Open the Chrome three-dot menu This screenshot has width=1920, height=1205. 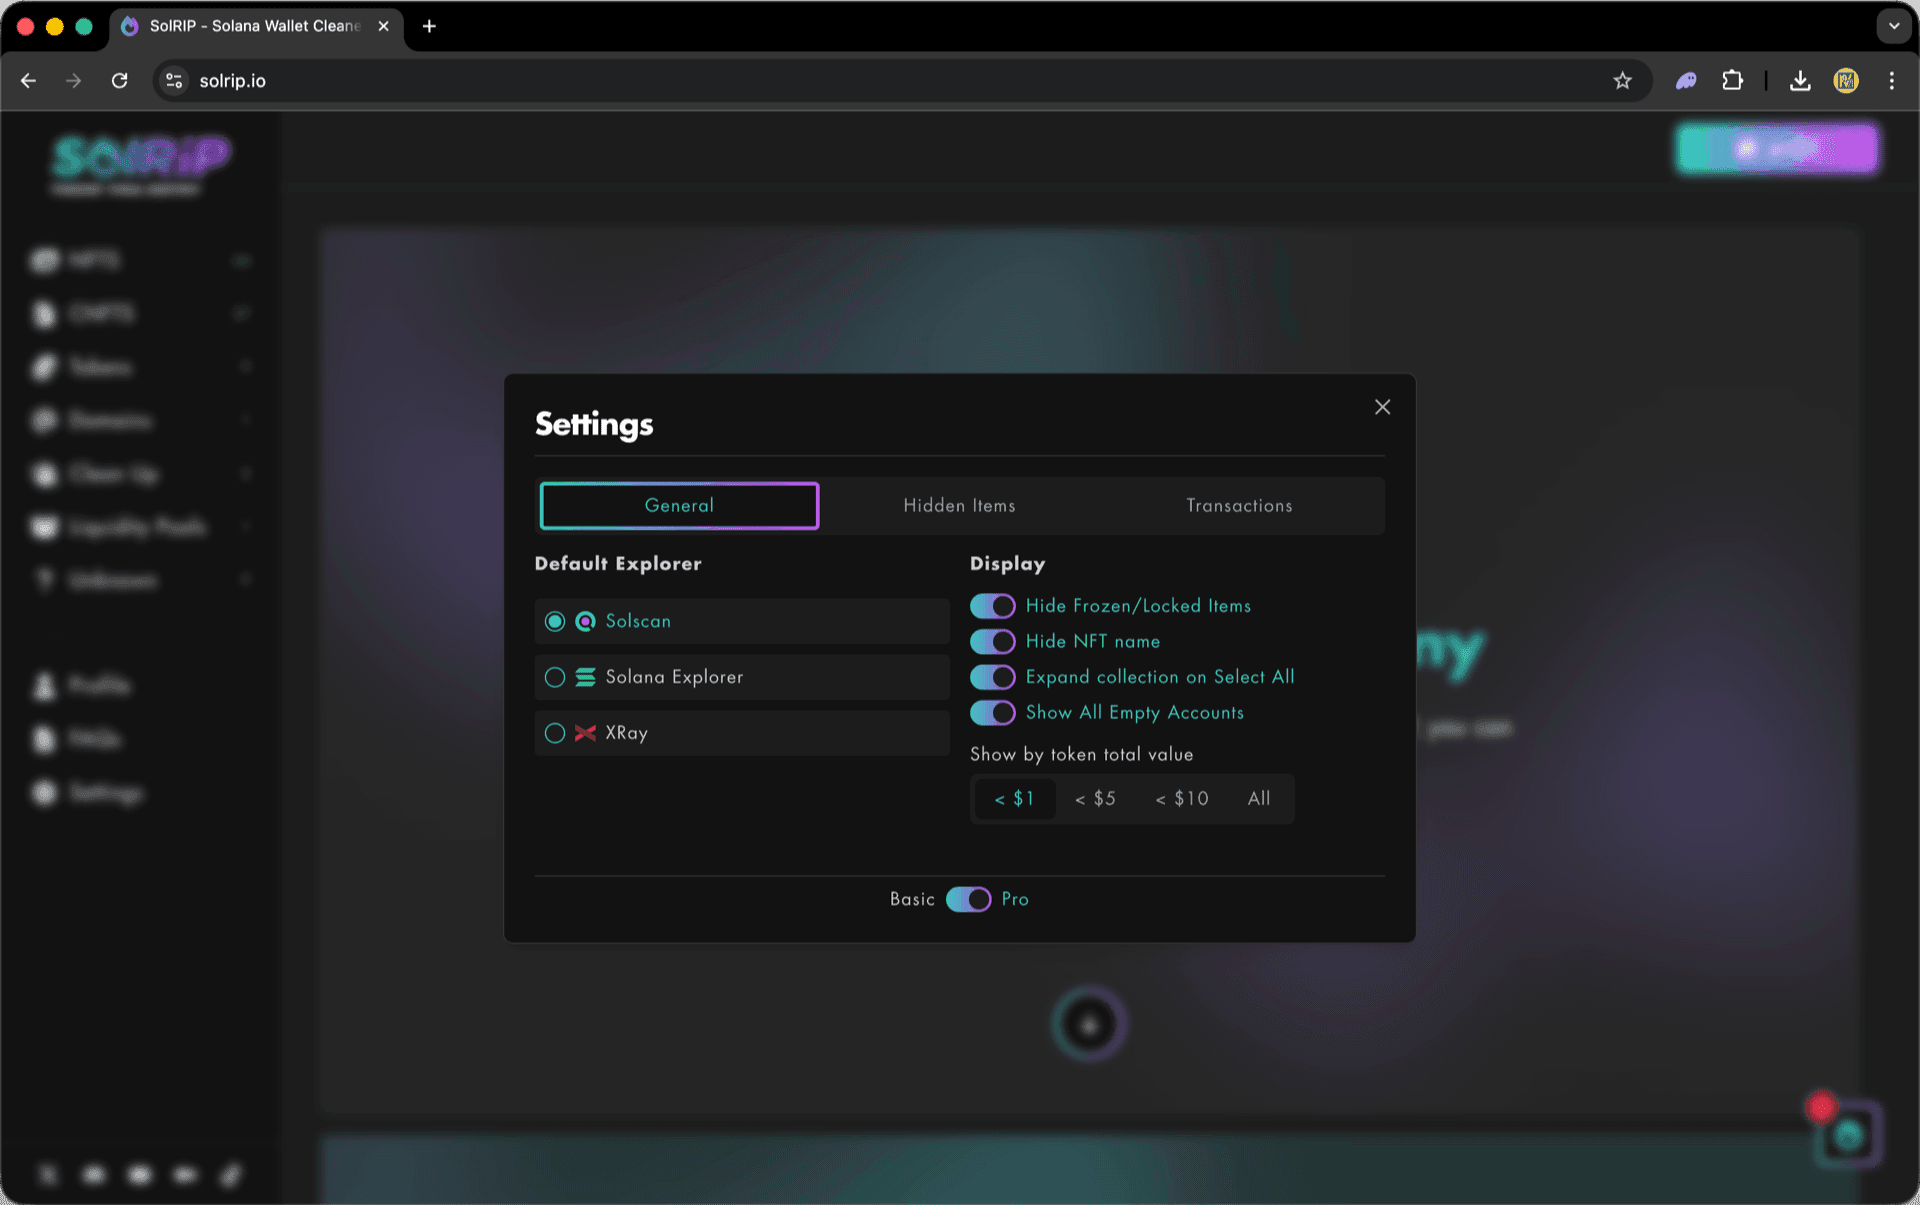tap(1891, 81)
